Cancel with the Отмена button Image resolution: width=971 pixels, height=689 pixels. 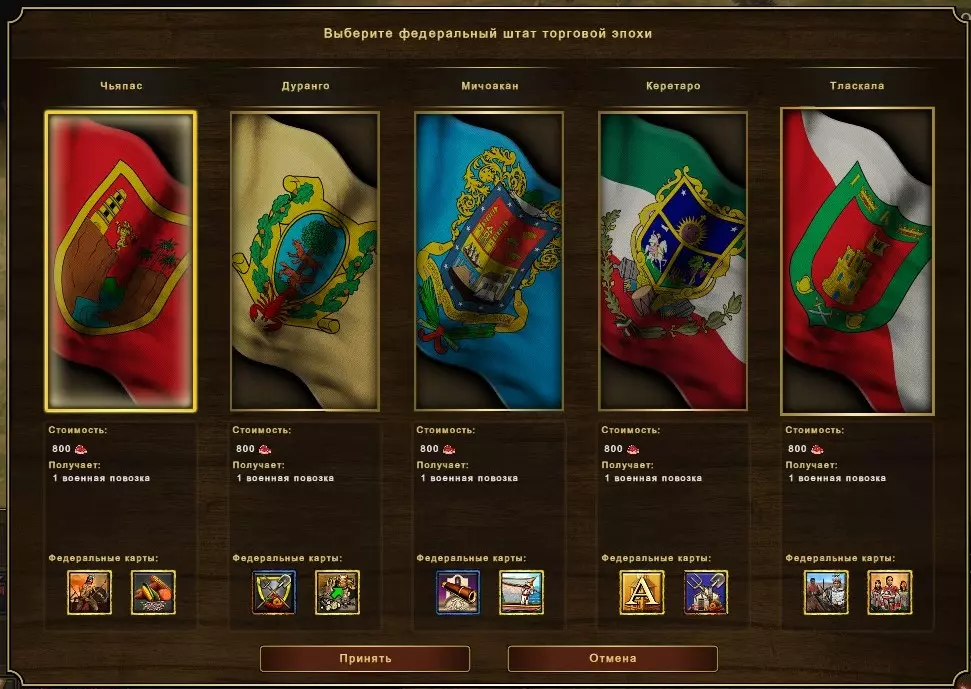[612, 659]
